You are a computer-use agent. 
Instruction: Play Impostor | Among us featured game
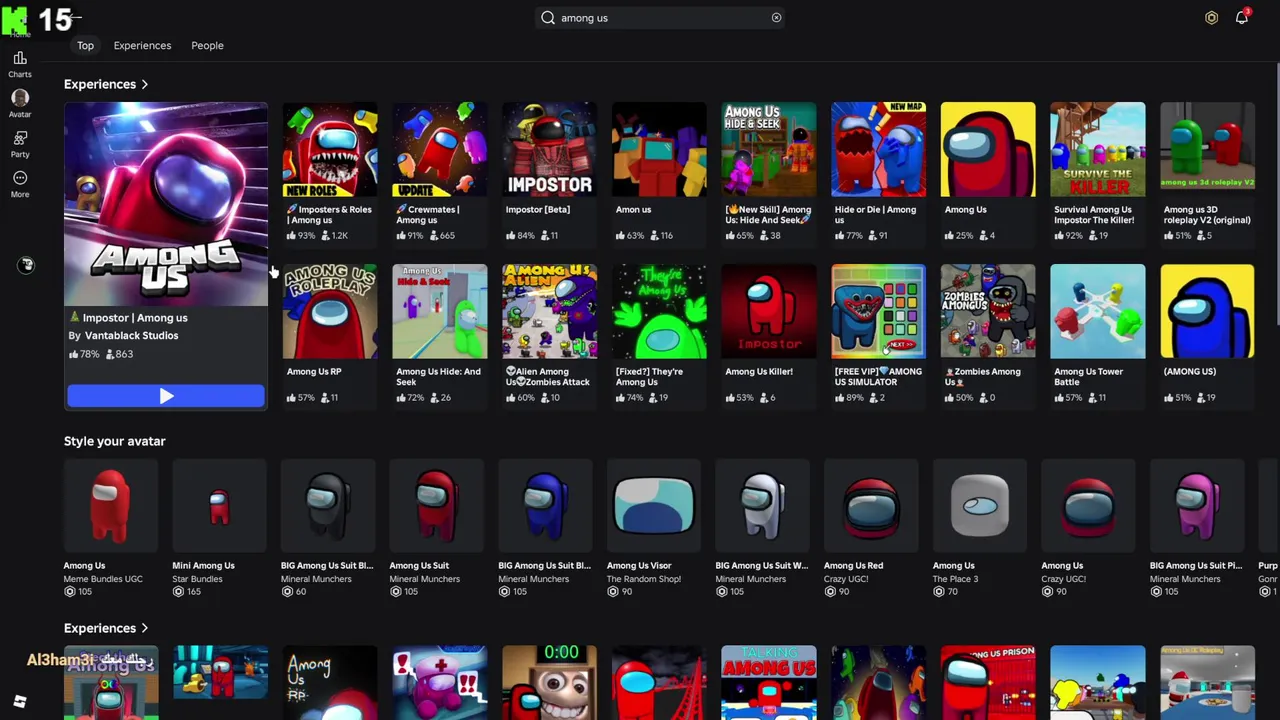pos(166,397)
